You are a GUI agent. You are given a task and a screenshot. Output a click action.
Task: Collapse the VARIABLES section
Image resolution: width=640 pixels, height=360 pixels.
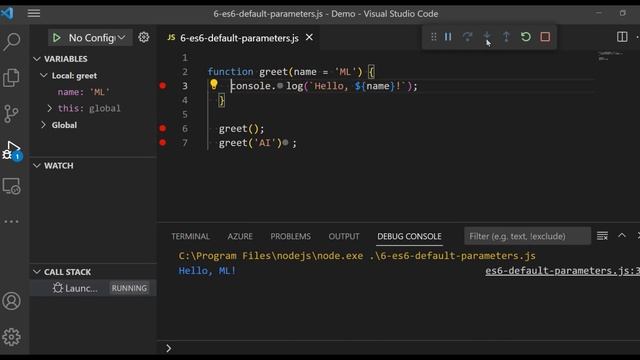37,59
